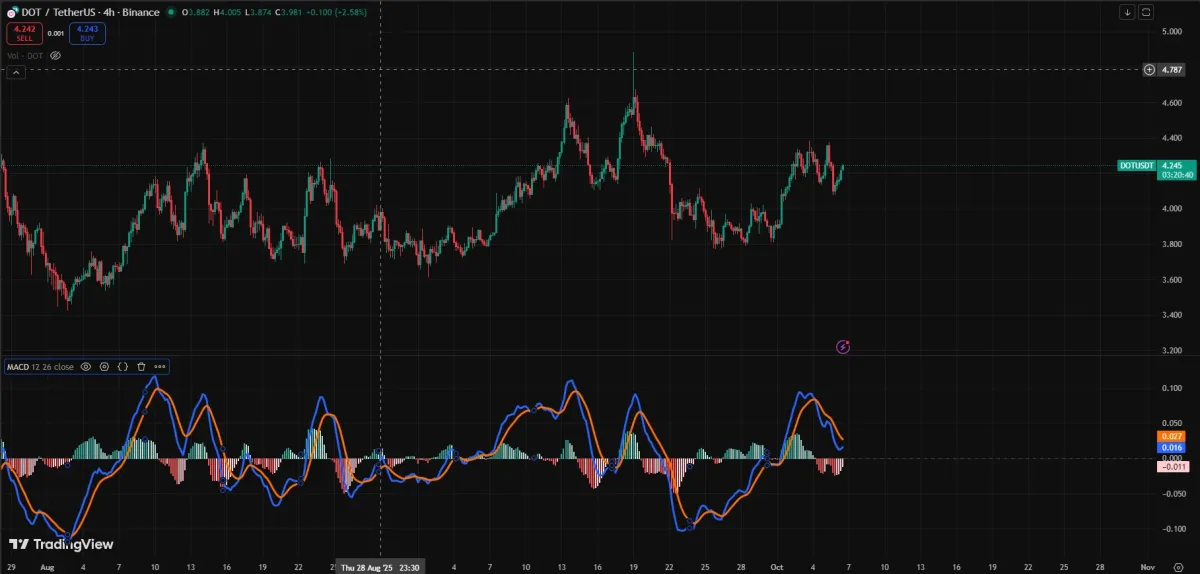Click the 0.001 spread value
This screenshot has width=1200, height=574.
point(56,33)
